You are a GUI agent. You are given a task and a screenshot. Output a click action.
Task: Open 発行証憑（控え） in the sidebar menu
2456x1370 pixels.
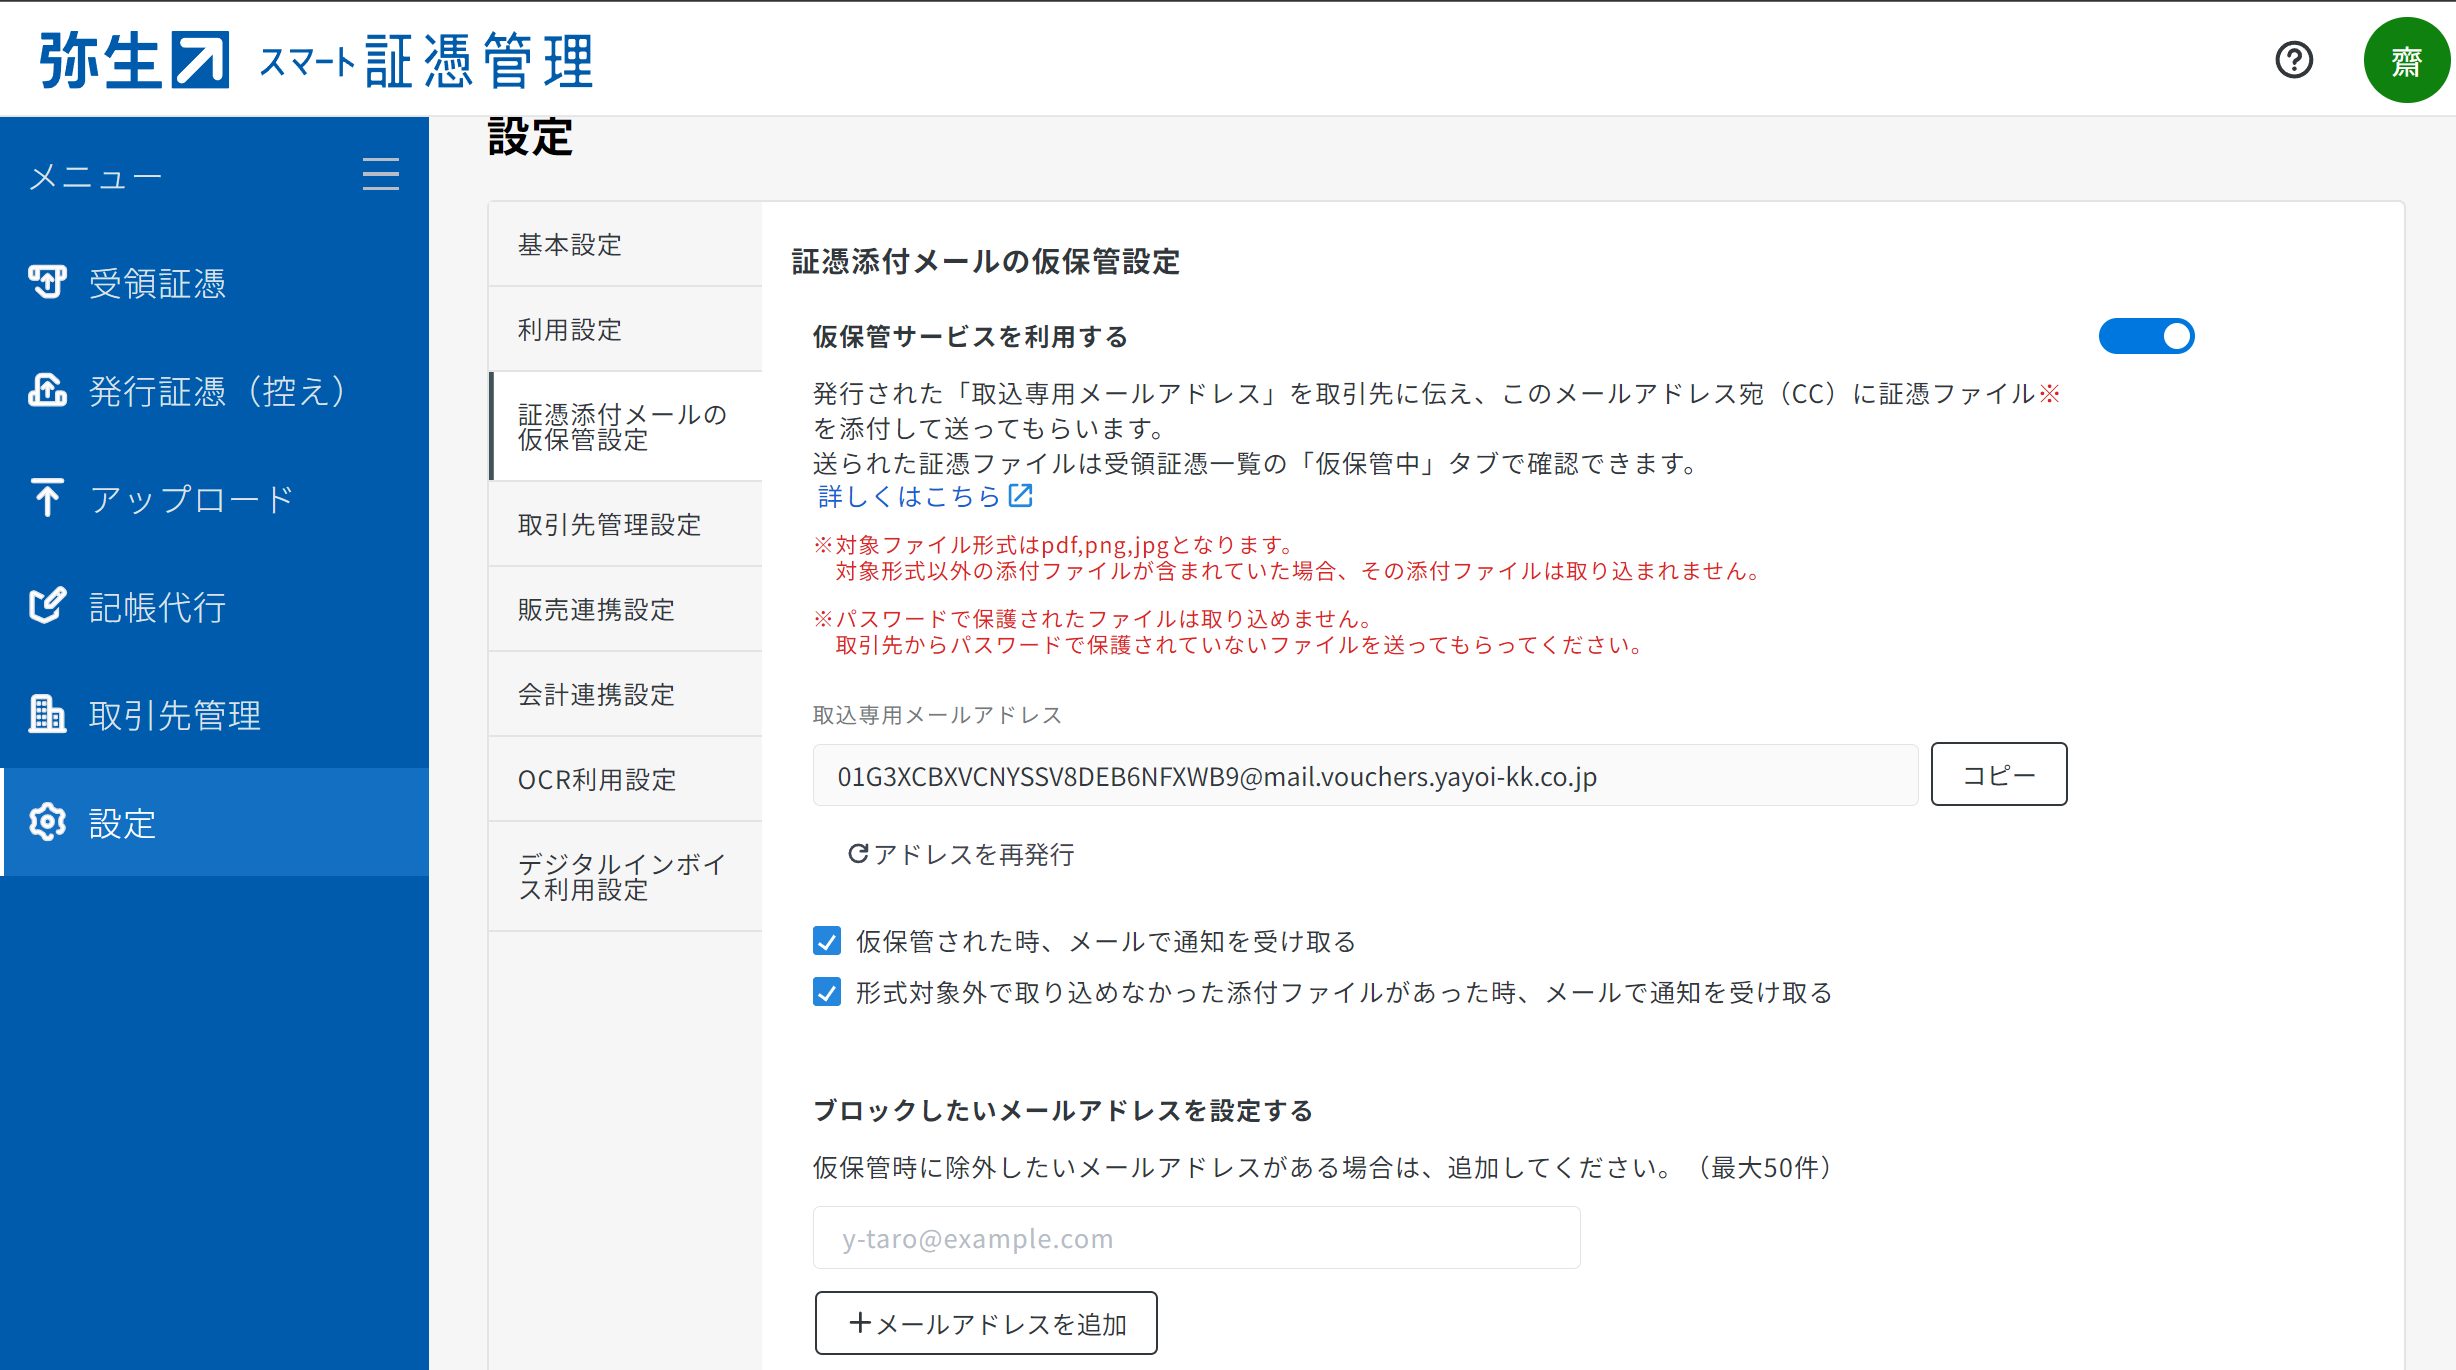coord(214,390)
